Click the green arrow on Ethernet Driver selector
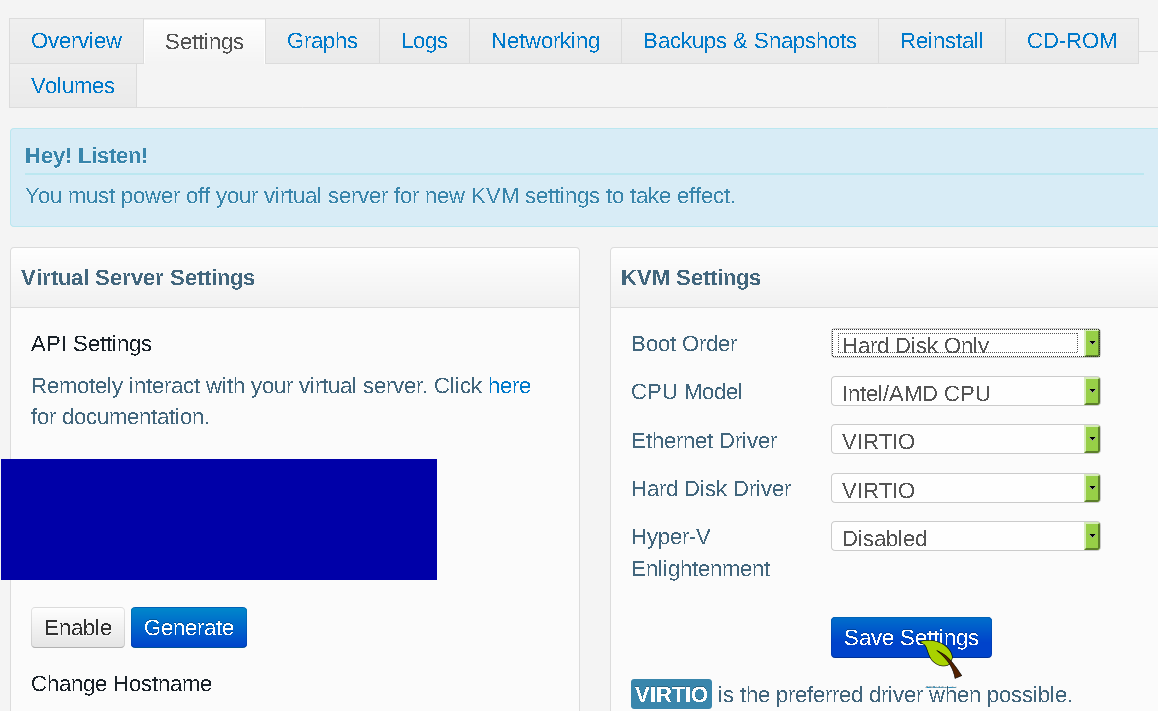Screen dimensions: 1158x711 point(1093,439)
